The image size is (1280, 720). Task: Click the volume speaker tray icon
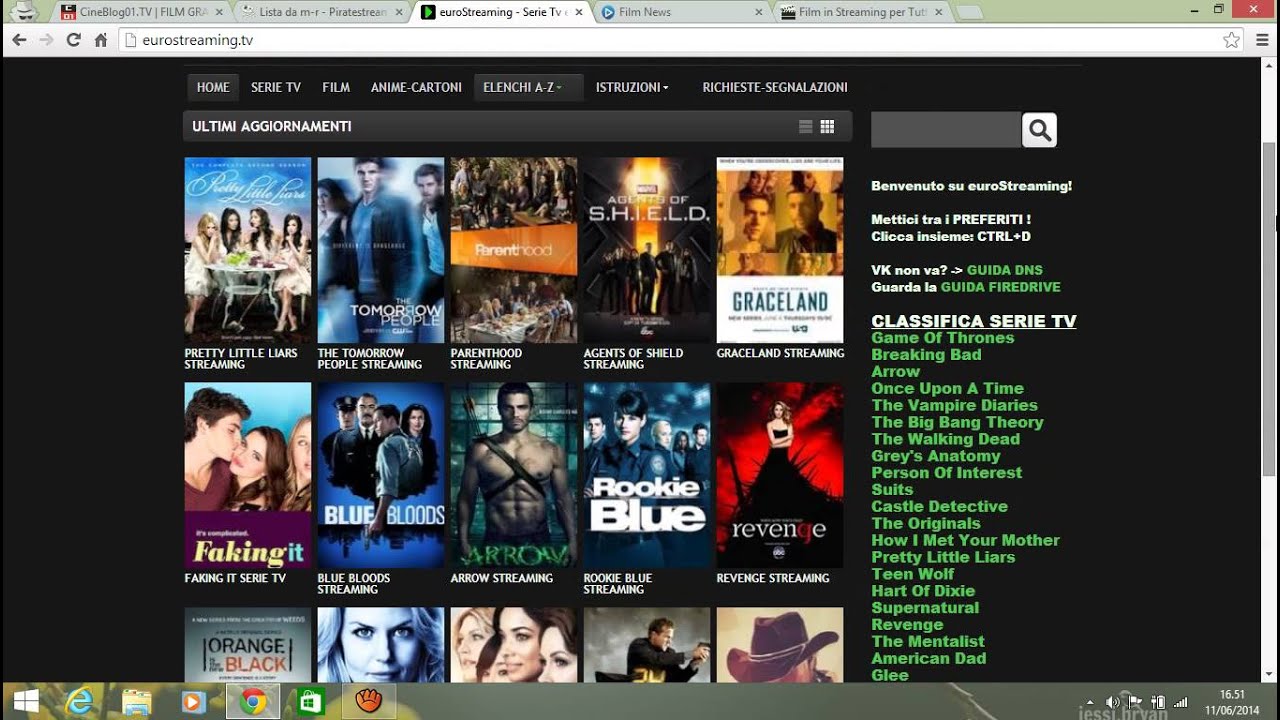tap(1113, 702)
